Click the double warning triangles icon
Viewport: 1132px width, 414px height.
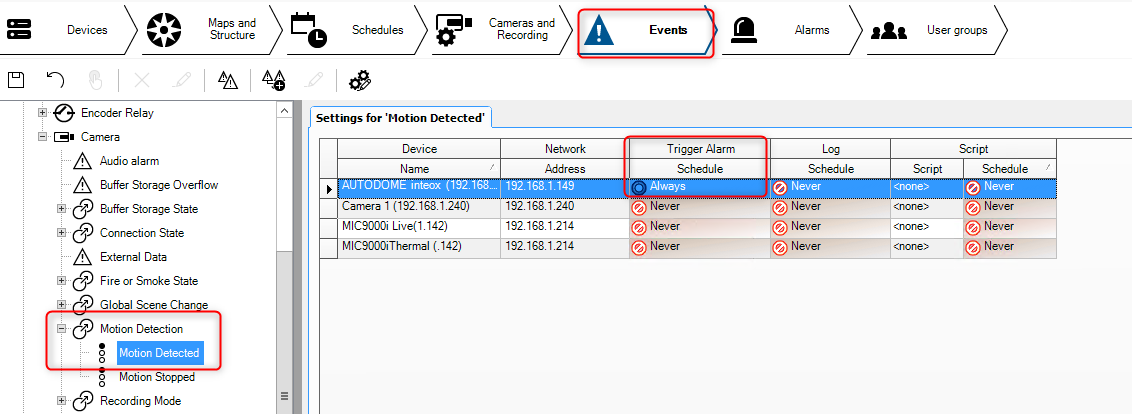coord(228,80)
